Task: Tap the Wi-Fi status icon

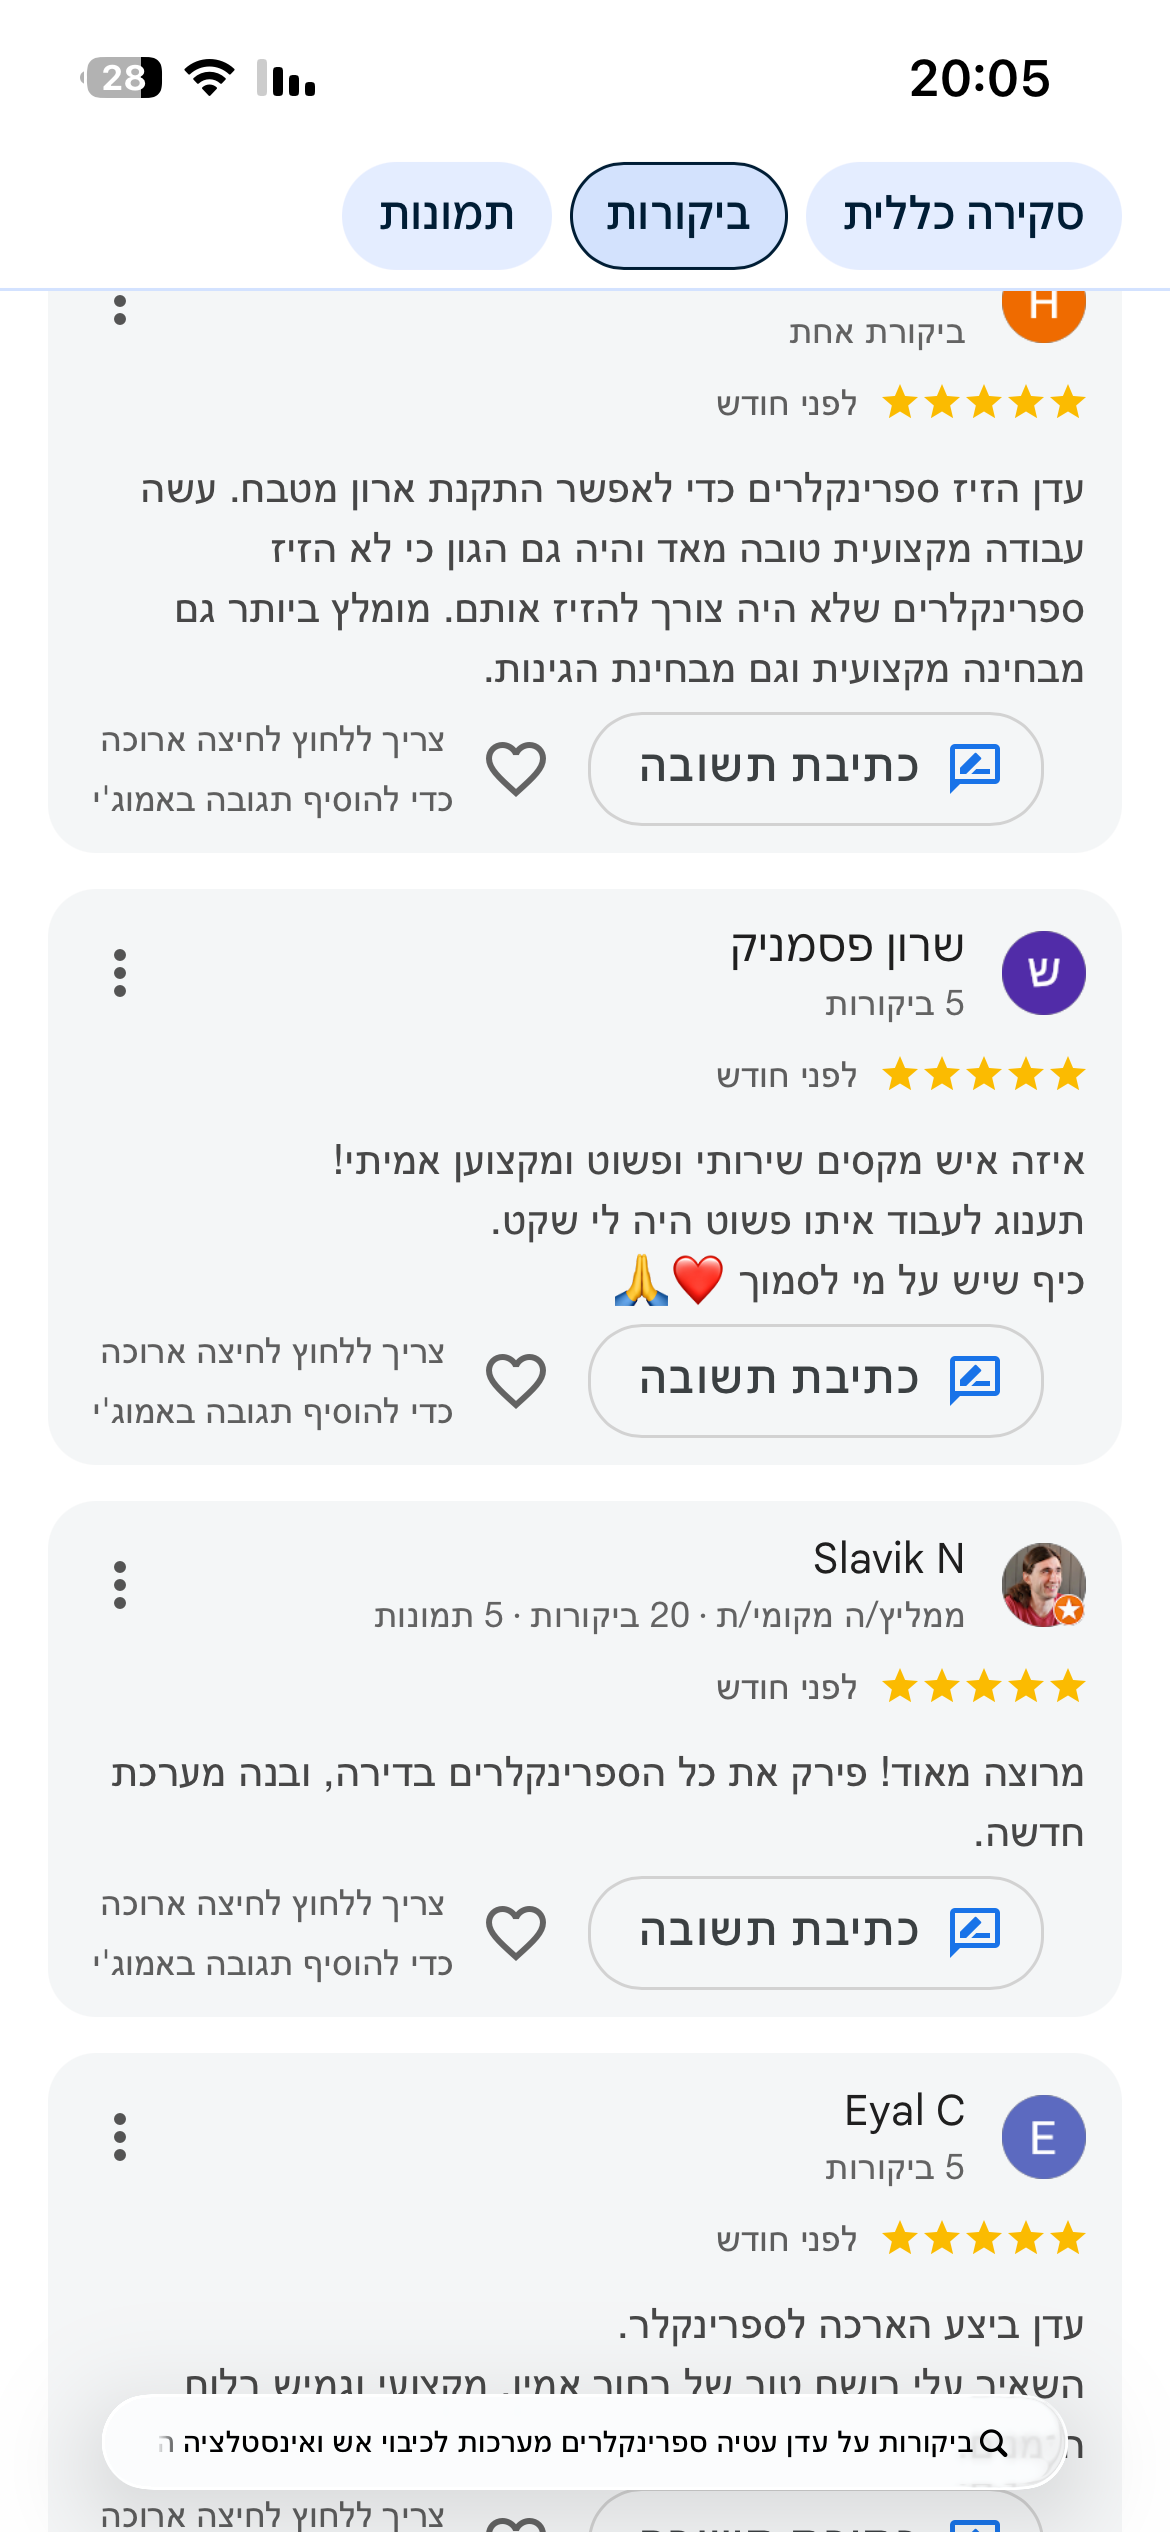Action: coord(210,78)
